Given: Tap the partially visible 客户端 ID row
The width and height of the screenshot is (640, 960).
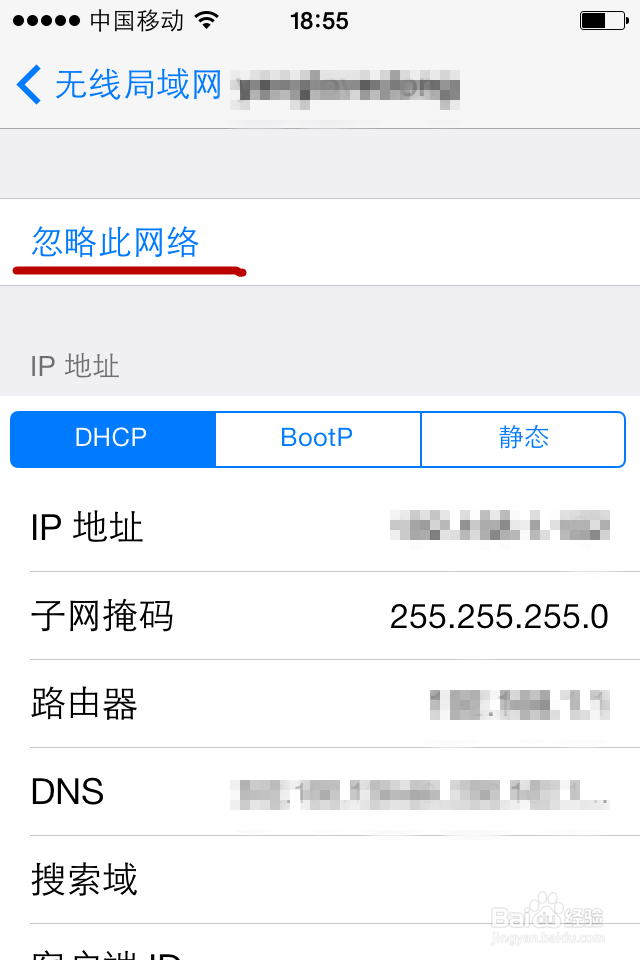Looking at the screenshot, I should click(x=320, y=943).
